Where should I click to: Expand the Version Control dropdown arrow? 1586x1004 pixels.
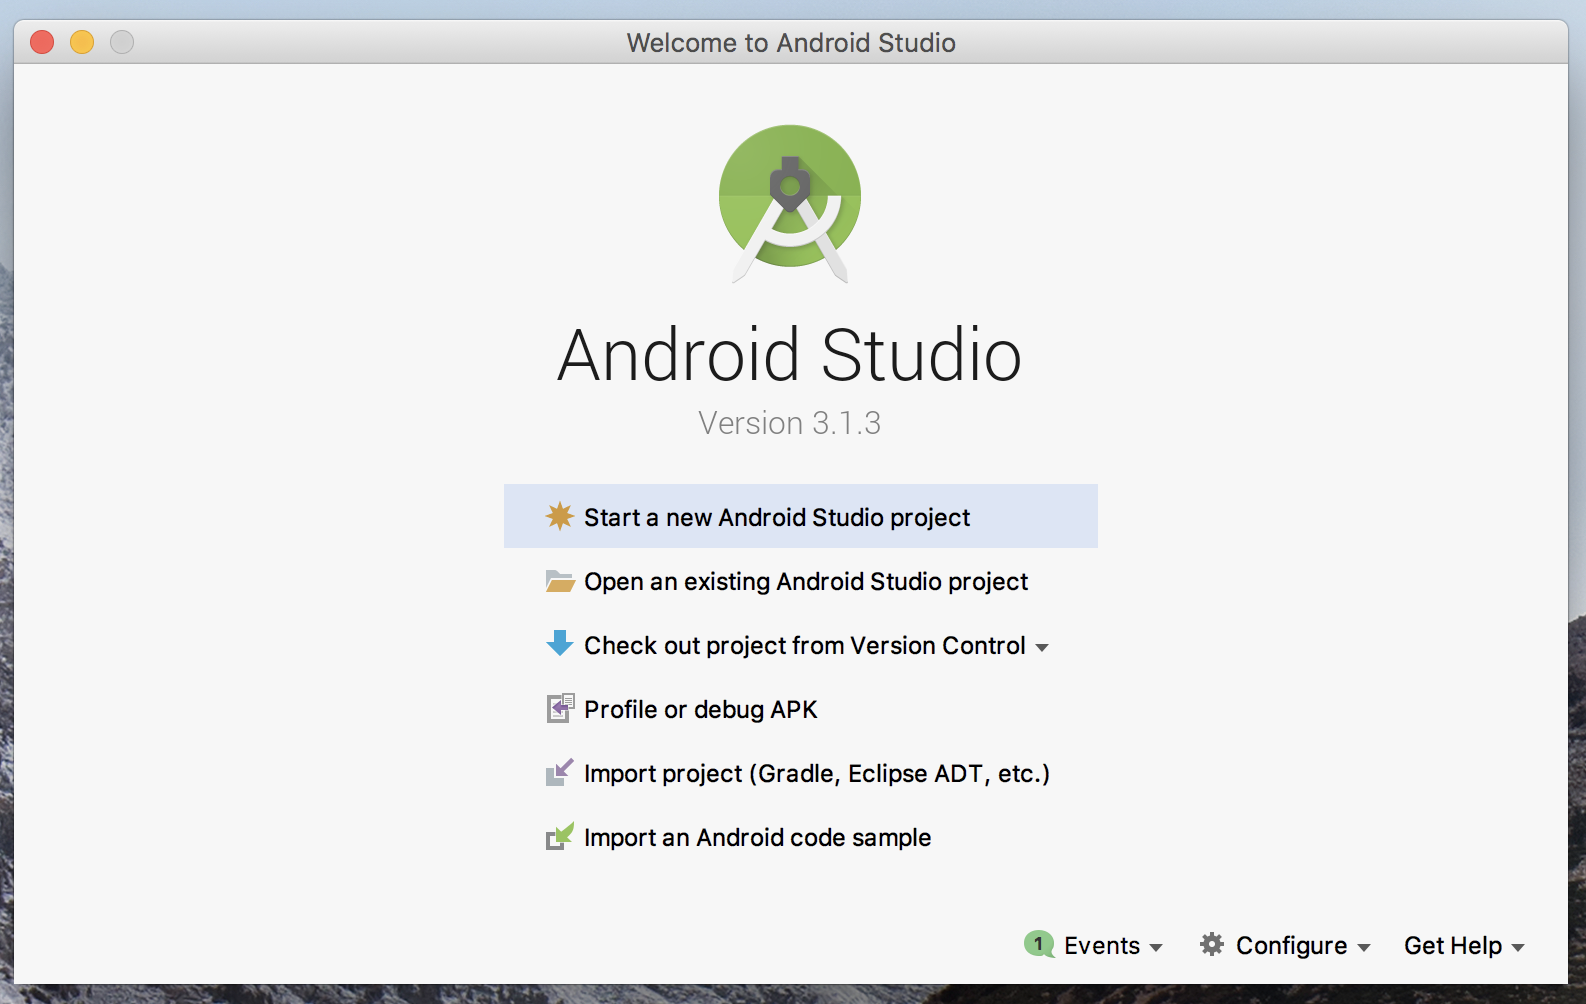pos(1042,648)
